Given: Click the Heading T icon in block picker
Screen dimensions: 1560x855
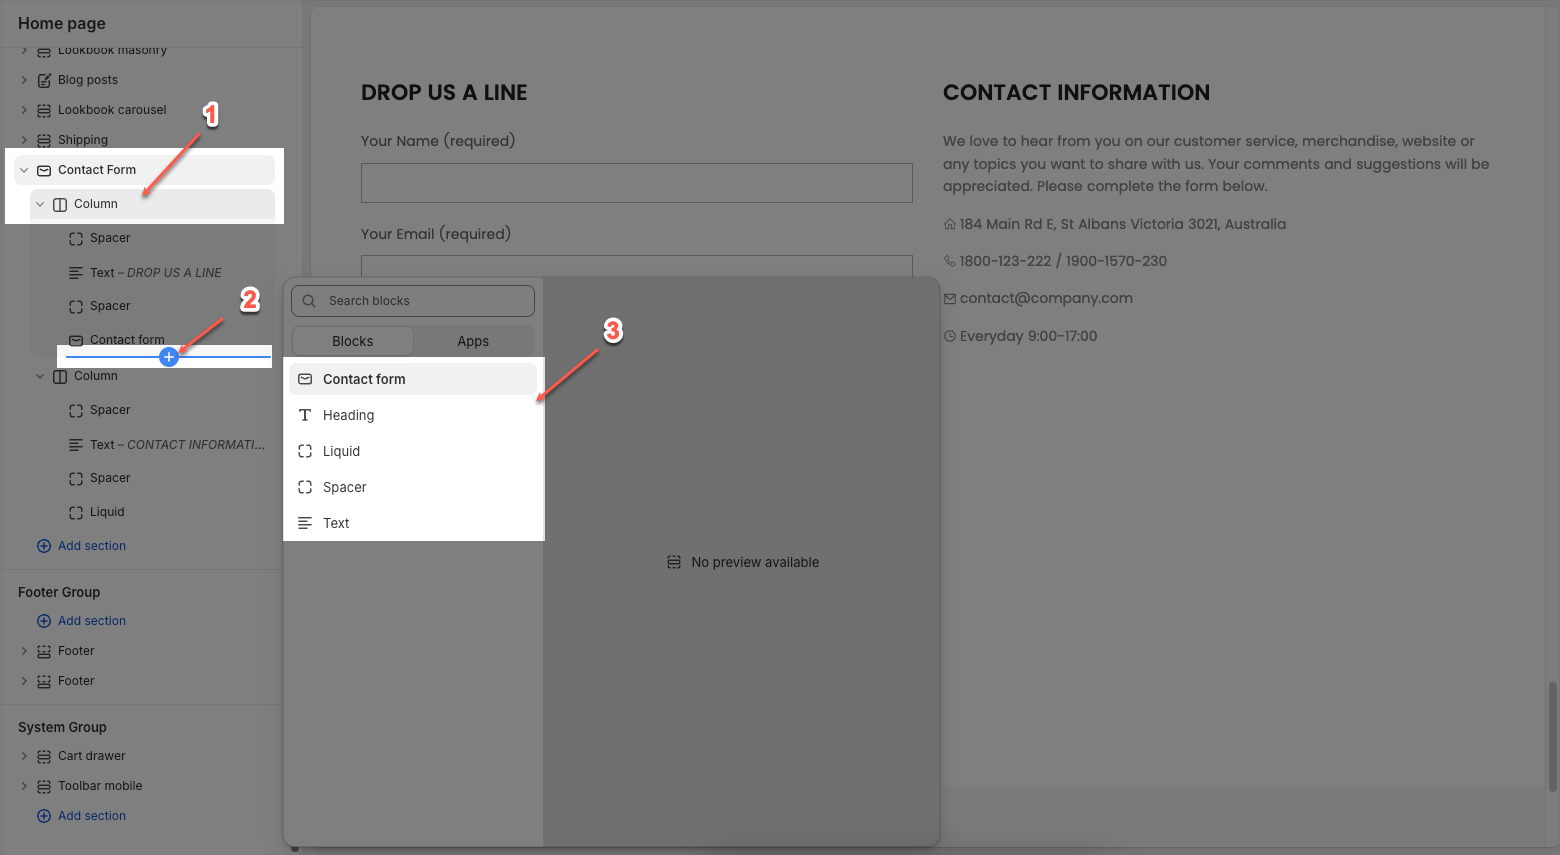Looking at the screenshot, I should click(305, 415).
